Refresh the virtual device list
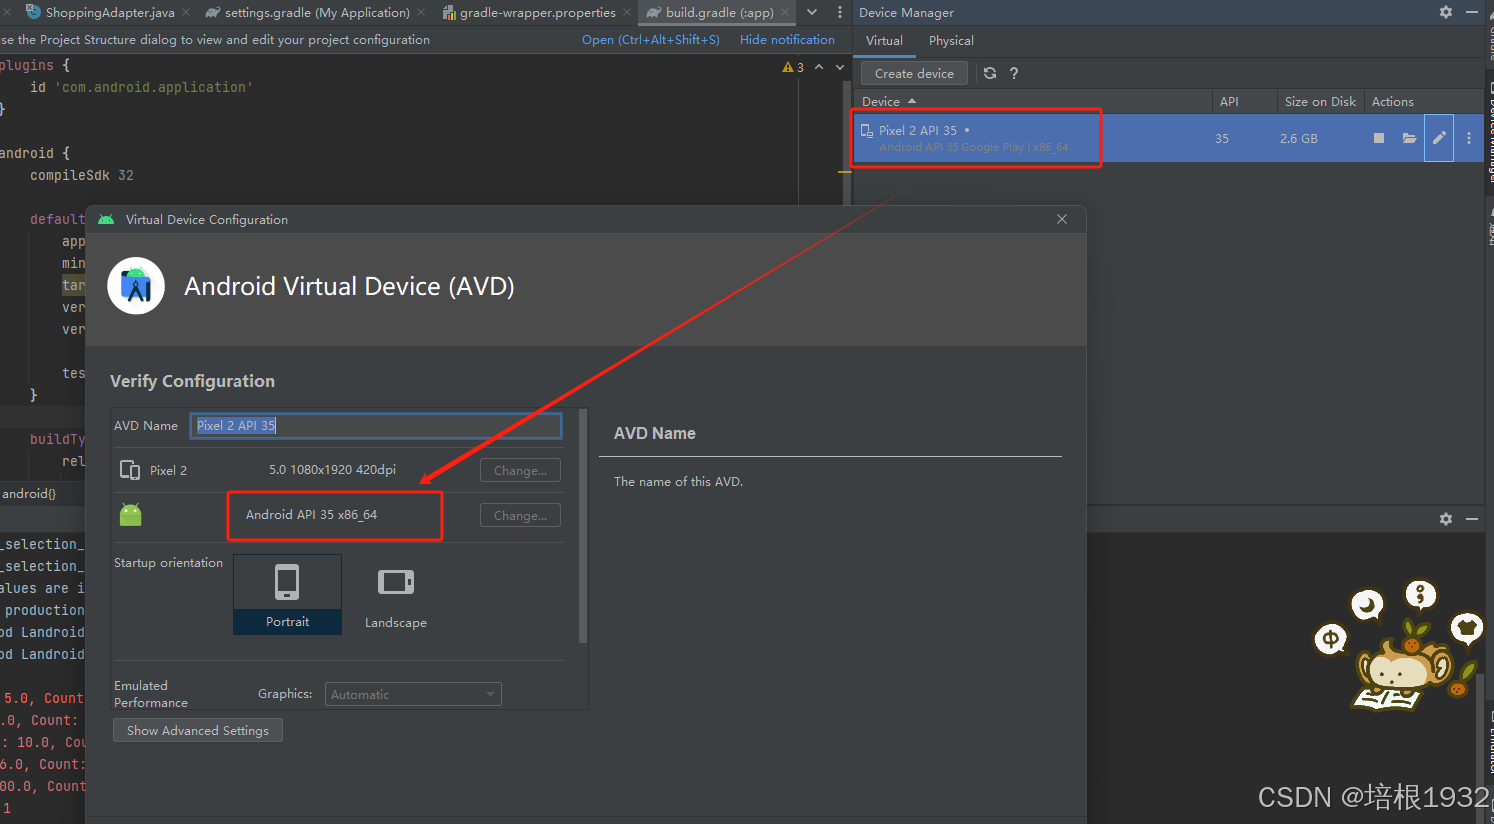 pyautogui.click(x=989, y=72)
